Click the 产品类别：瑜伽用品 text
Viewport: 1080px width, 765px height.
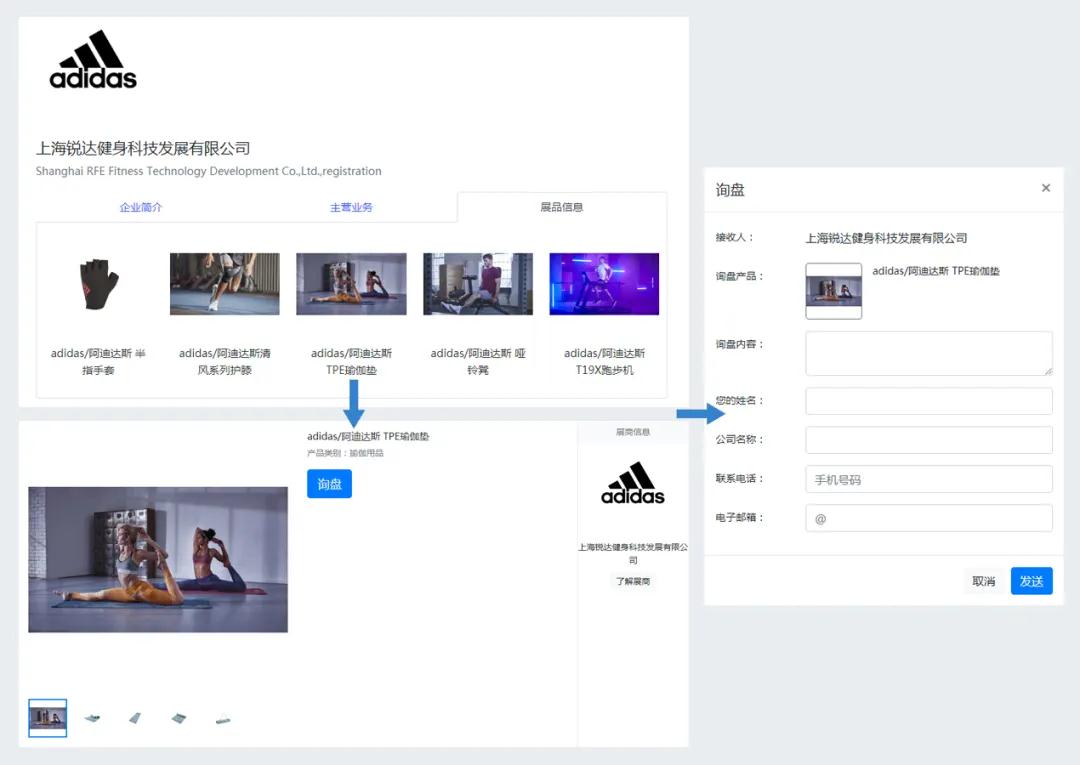click(345, 453)
